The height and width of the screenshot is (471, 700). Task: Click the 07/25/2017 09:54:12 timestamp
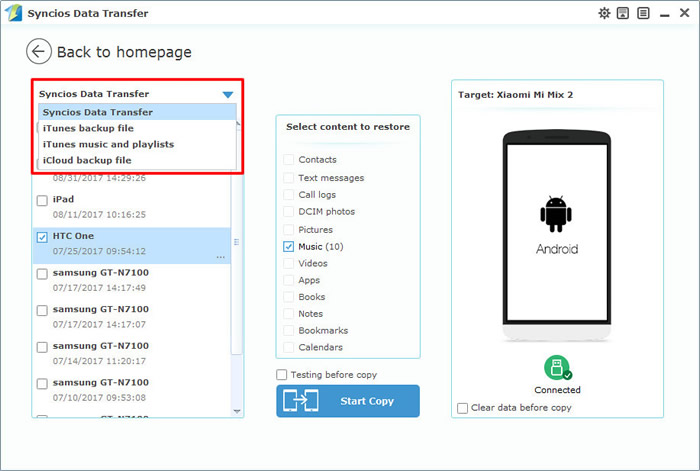99,251
